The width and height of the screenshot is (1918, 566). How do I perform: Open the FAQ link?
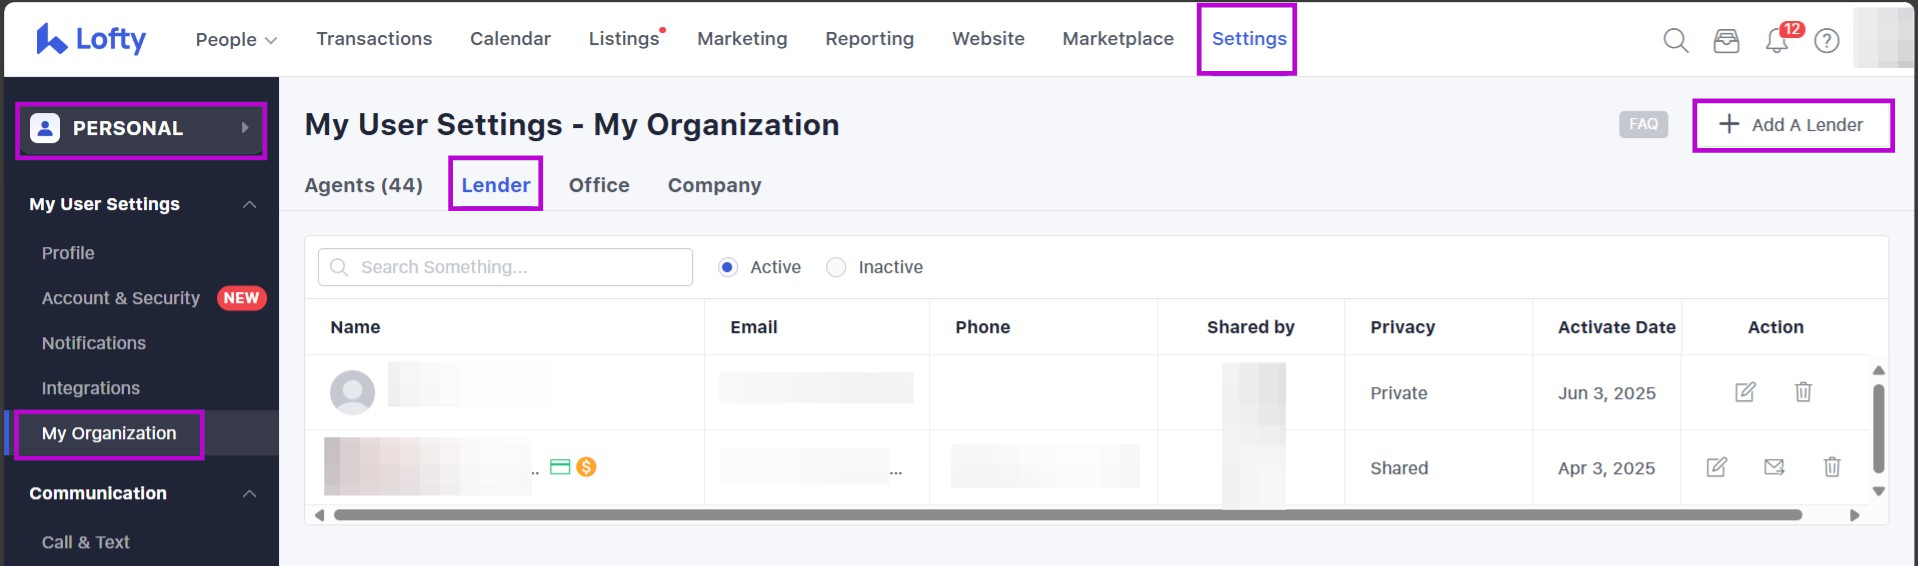pyautogui.click(x=1643, y=124)
